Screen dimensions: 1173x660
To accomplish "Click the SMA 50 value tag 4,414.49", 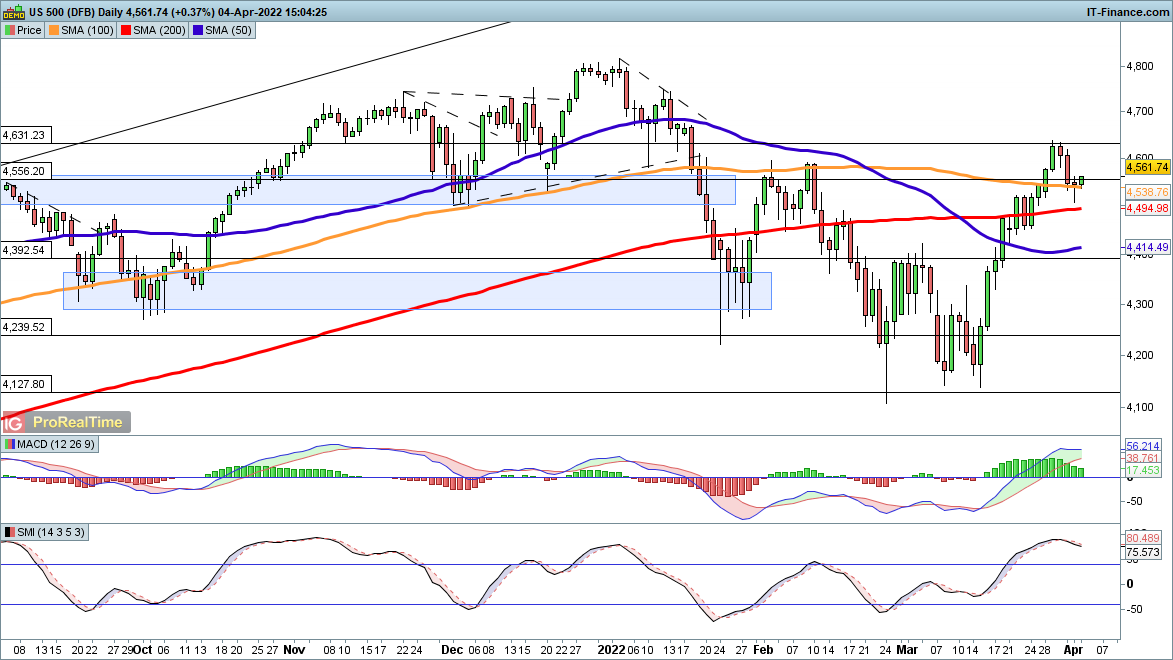I will (x=1147, y=247).
